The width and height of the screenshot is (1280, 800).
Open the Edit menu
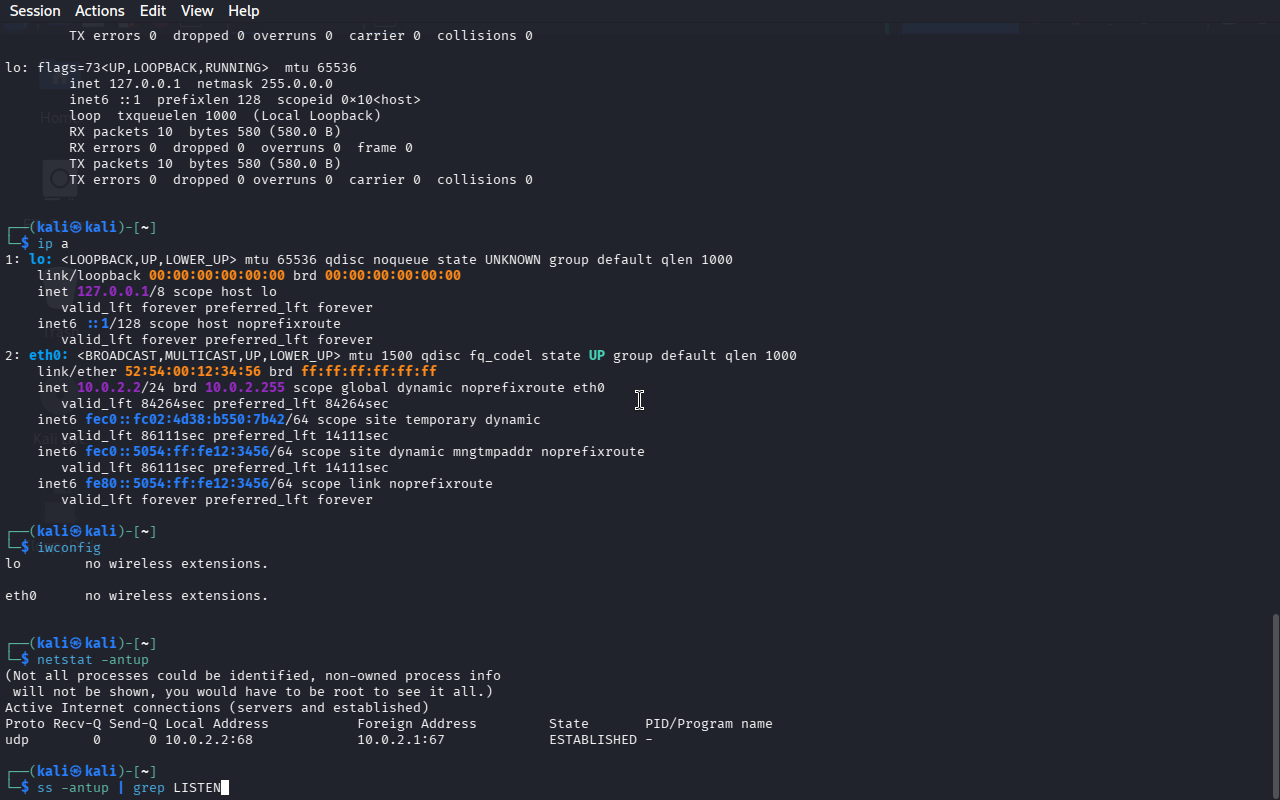click(153, 11)
